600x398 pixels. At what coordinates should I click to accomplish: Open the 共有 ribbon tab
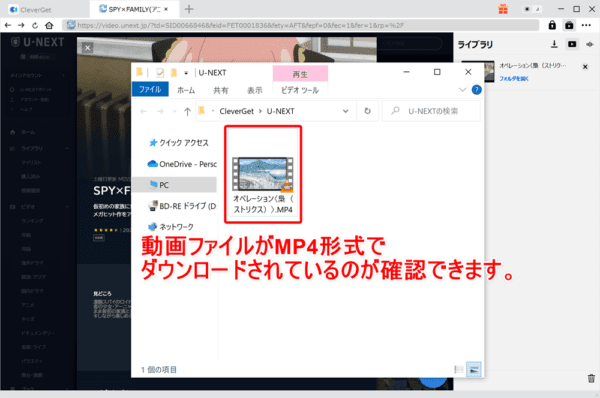click(x=221, y=90)
